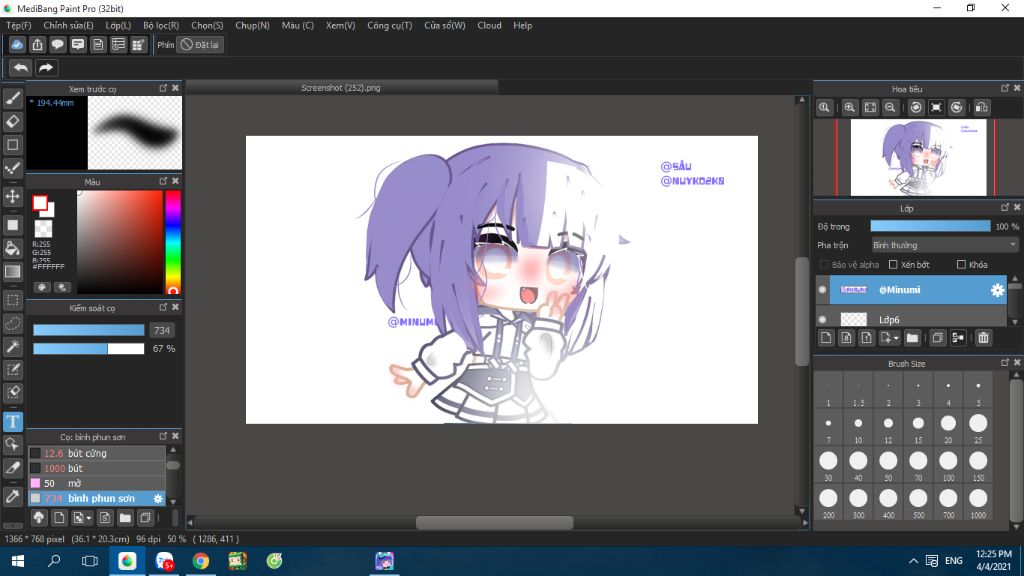Click the cloud save icon in toolbar
This screenshot has height=576, width=1024.
point(17,44)
